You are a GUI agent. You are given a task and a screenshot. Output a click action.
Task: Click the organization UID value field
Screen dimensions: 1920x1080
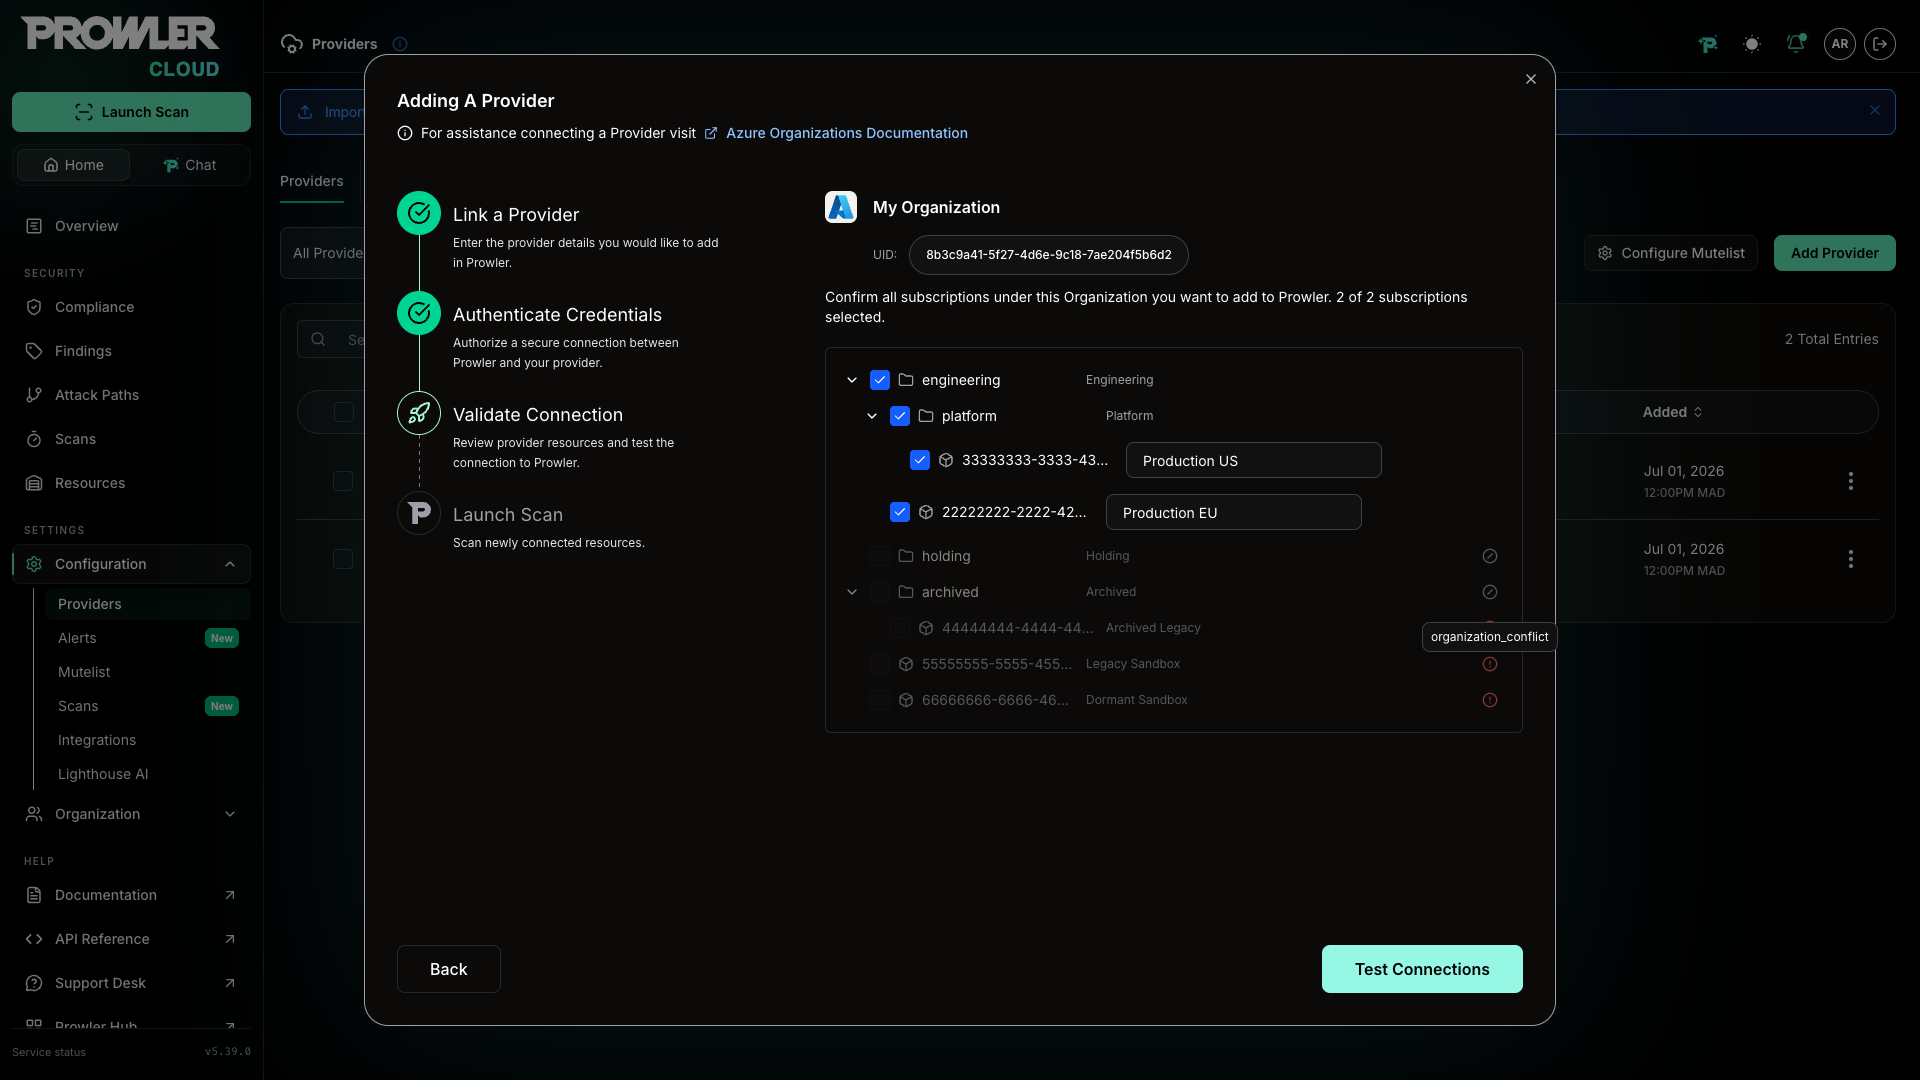pos(1048,255)
